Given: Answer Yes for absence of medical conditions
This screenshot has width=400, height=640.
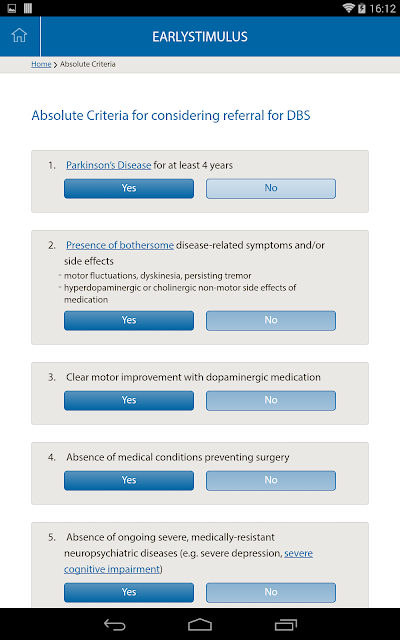Looking at the screenshot, I should (x=129, y=480).
